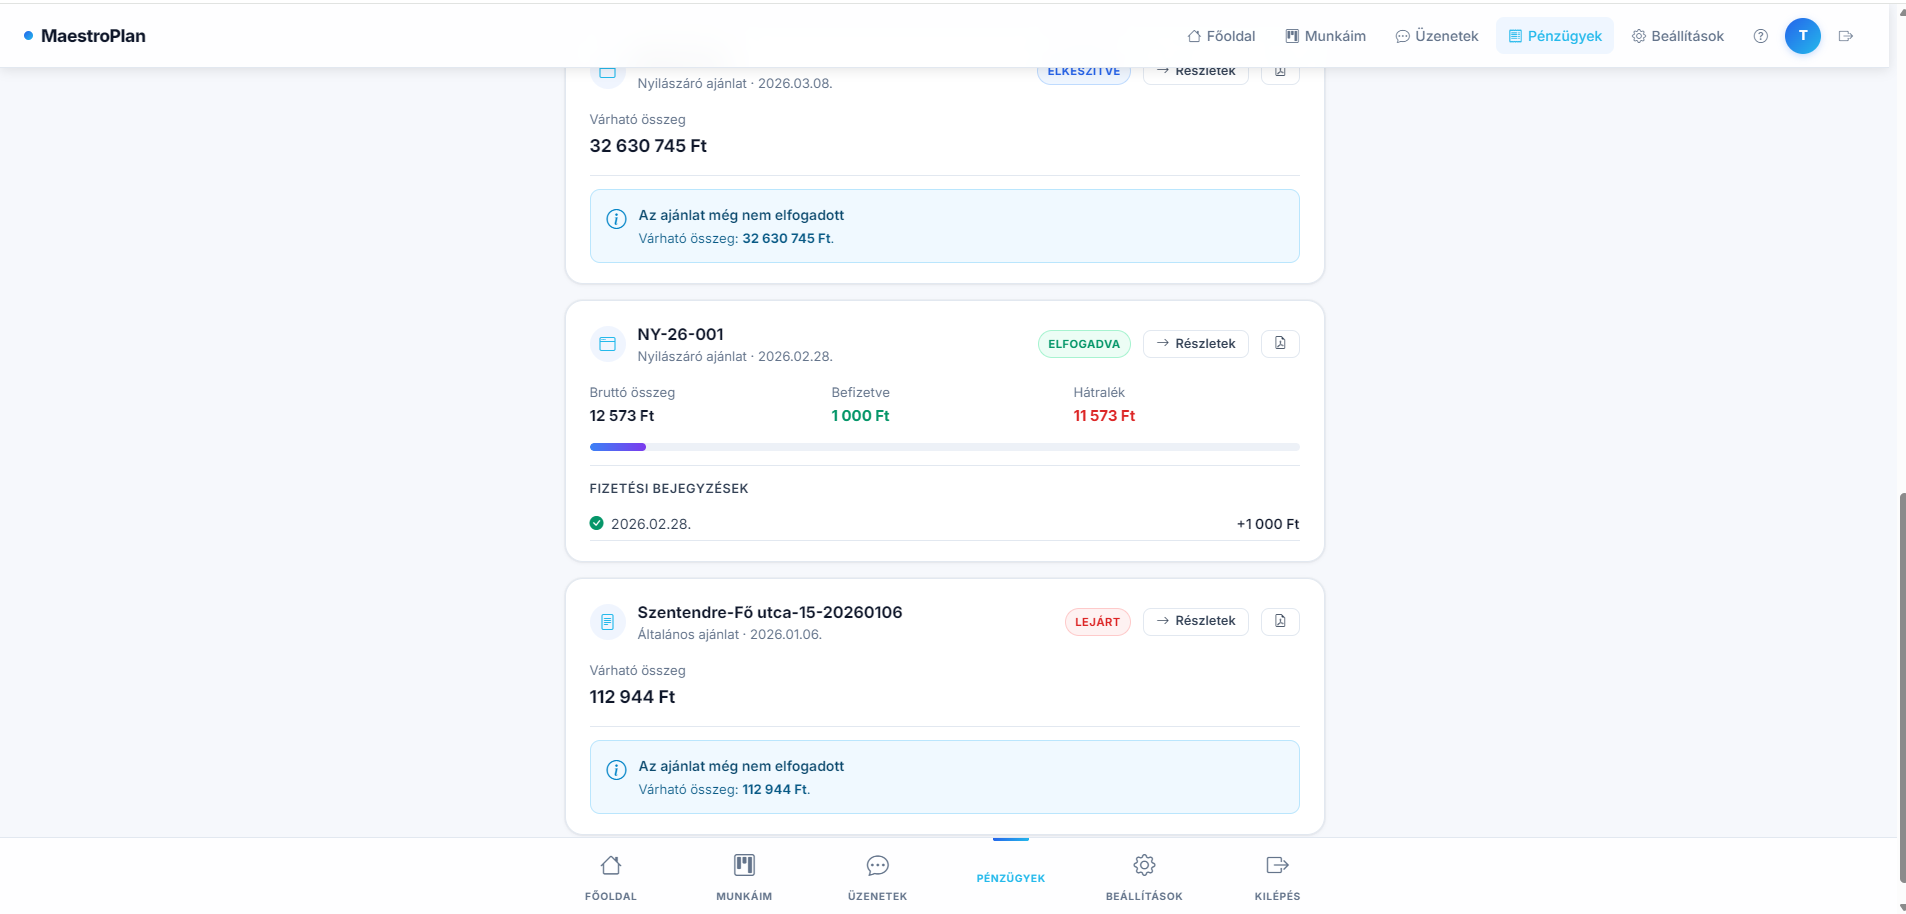Screen dimensions: 1906x914
Task: Open Üzenetek in bottom navigation
Action: pyautogui.click(x=877, y=877)
